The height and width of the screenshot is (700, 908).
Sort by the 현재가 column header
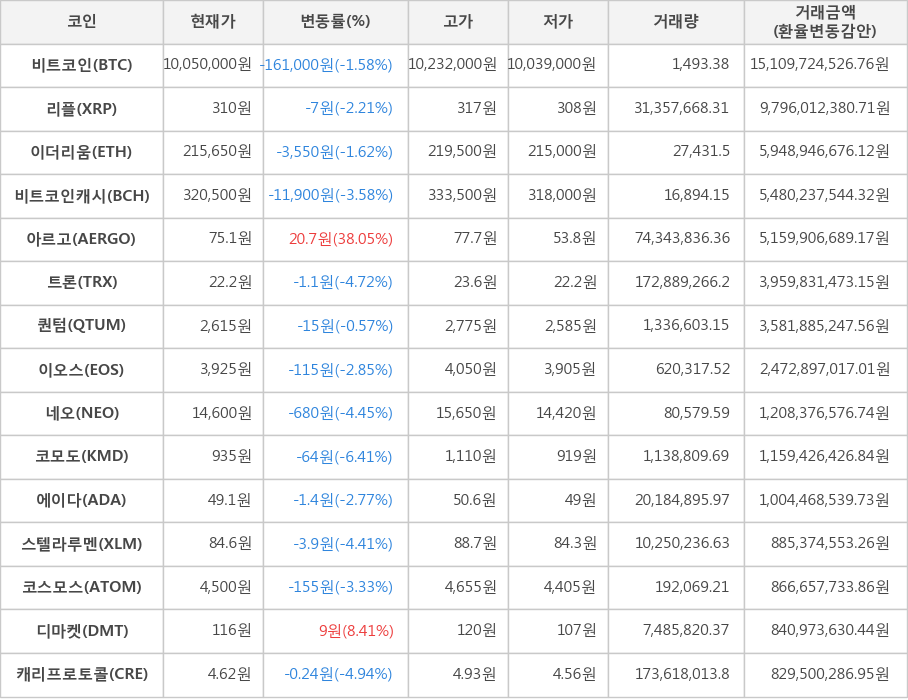tap(213, 22)
